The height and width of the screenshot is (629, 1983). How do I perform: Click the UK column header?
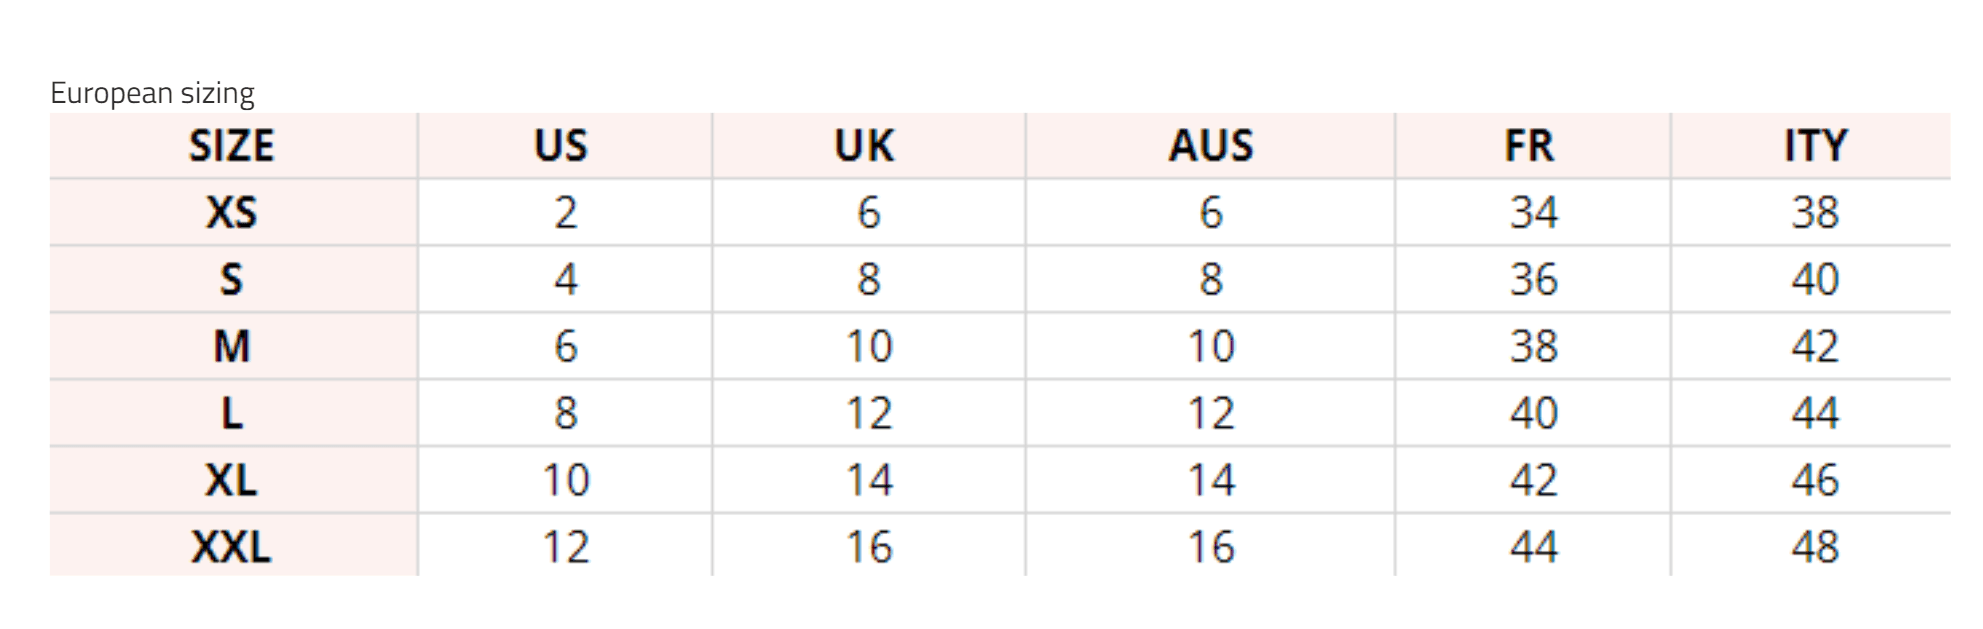865,146
